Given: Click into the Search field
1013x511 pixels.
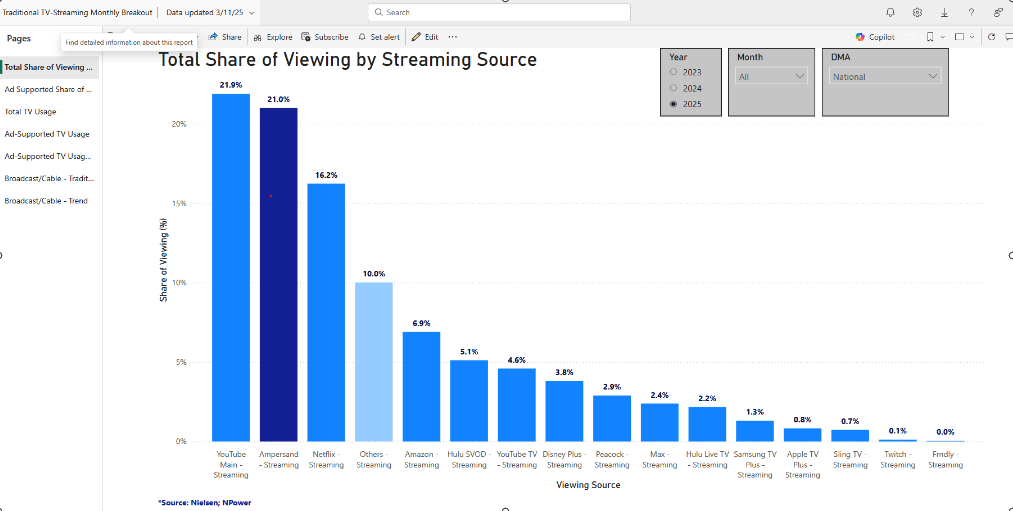Looking at the screenshot, I should click(500, 12).
